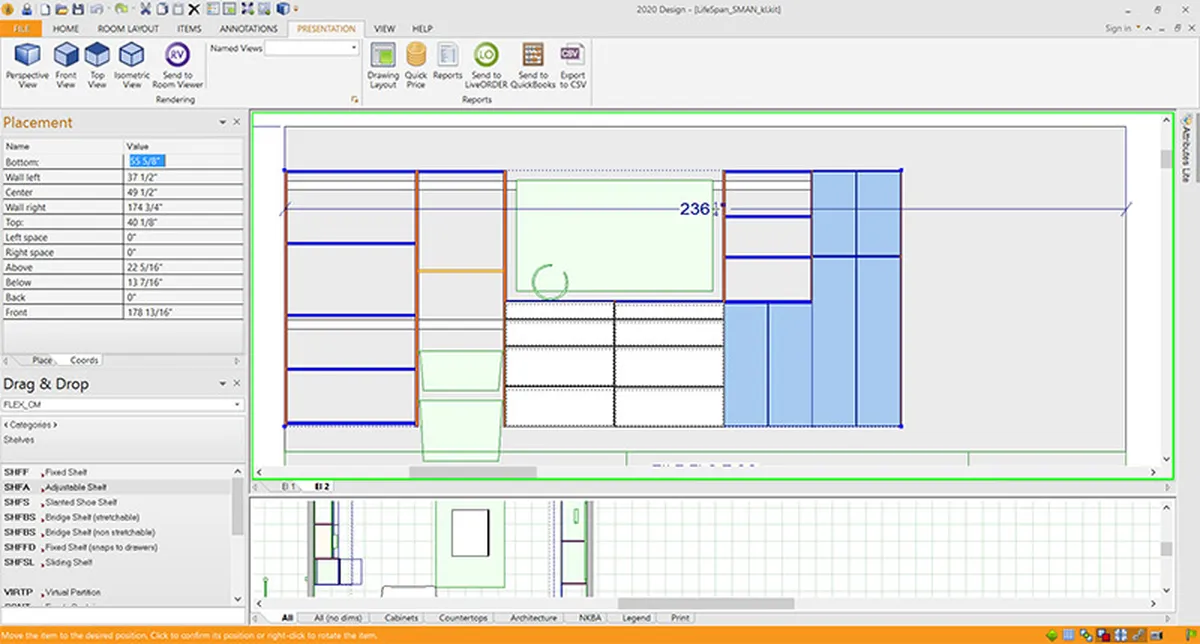Show the Quick Price report
The width and height of the screenshot is (1200, 644).
point(416,65)
